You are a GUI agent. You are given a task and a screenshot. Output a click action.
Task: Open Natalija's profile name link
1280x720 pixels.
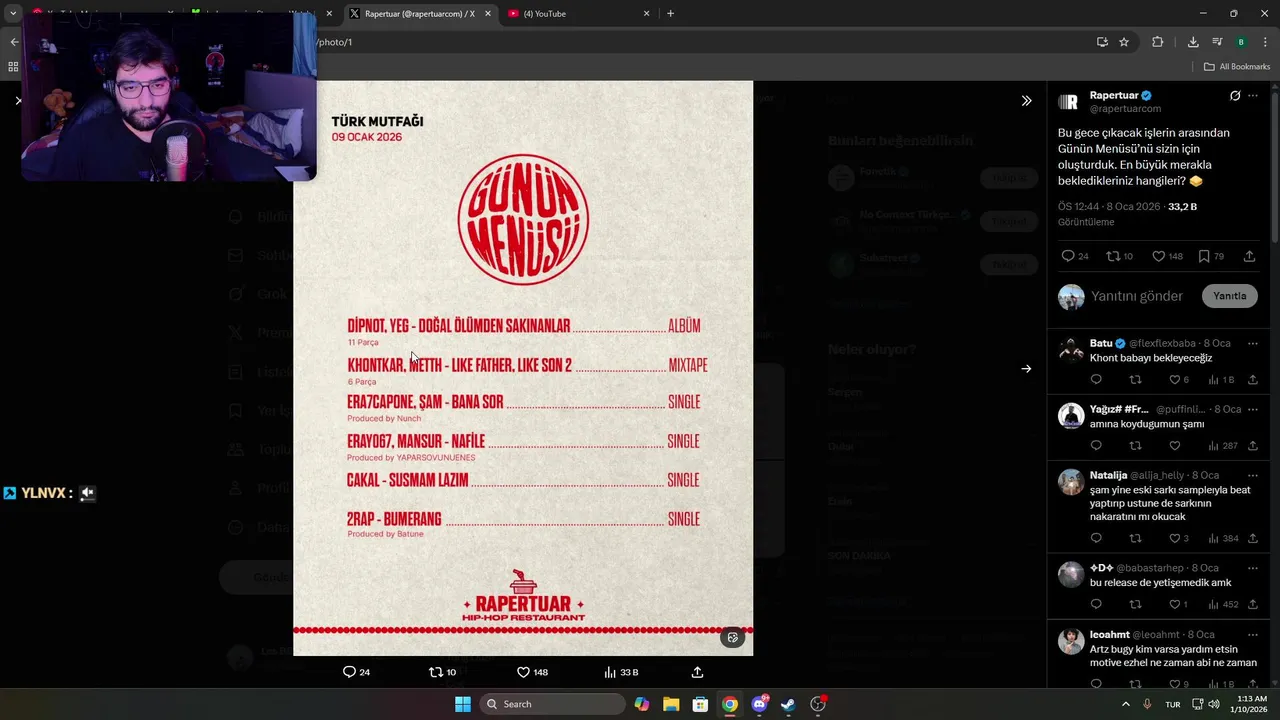[1108, 475]
